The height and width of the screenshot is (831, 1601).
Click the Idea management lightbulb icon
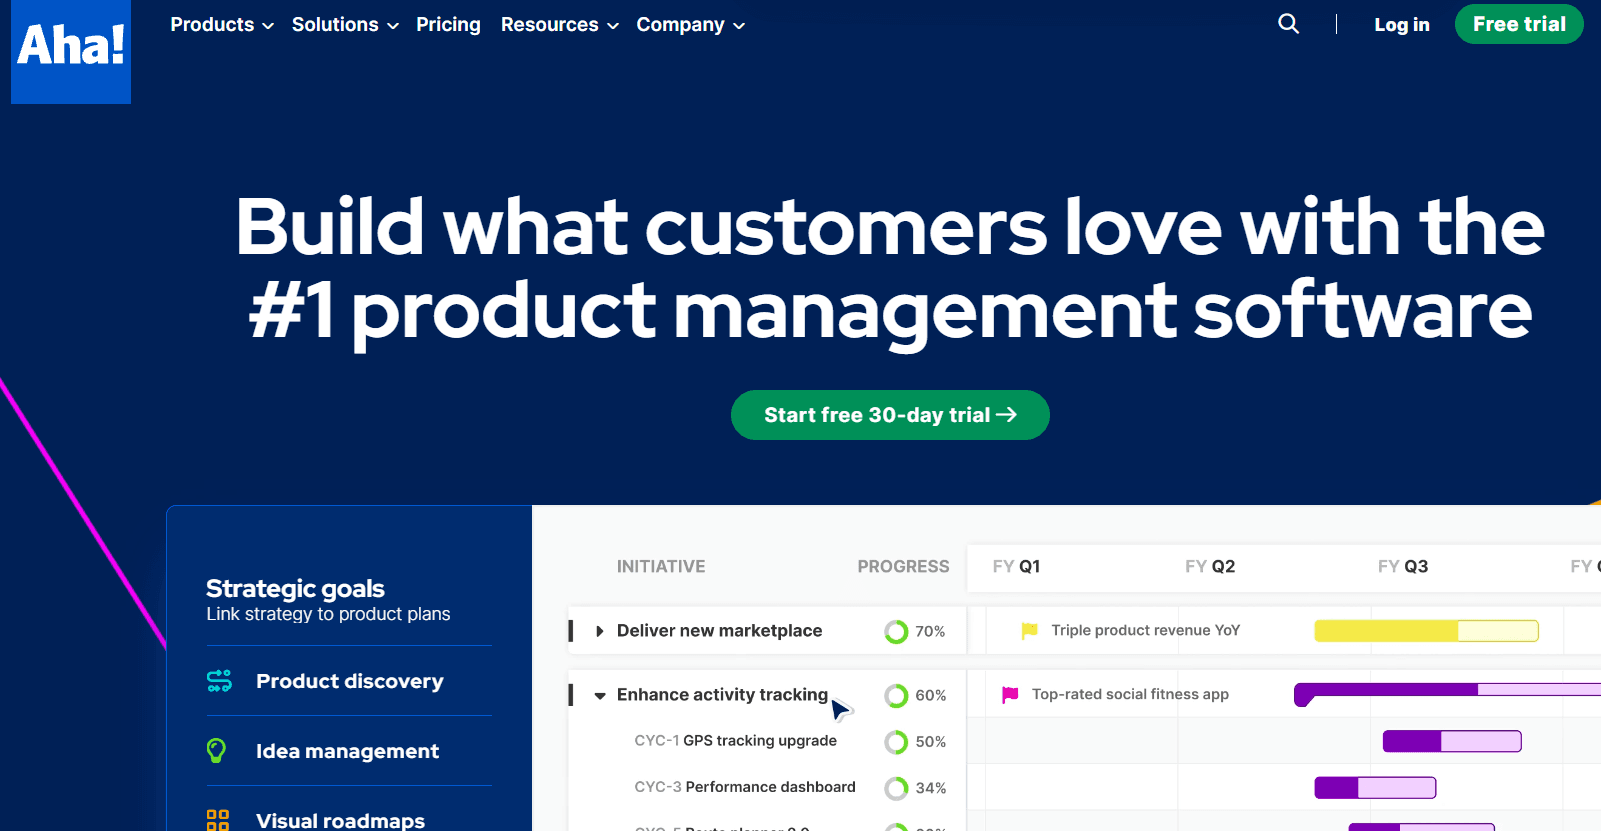[216, 751]
